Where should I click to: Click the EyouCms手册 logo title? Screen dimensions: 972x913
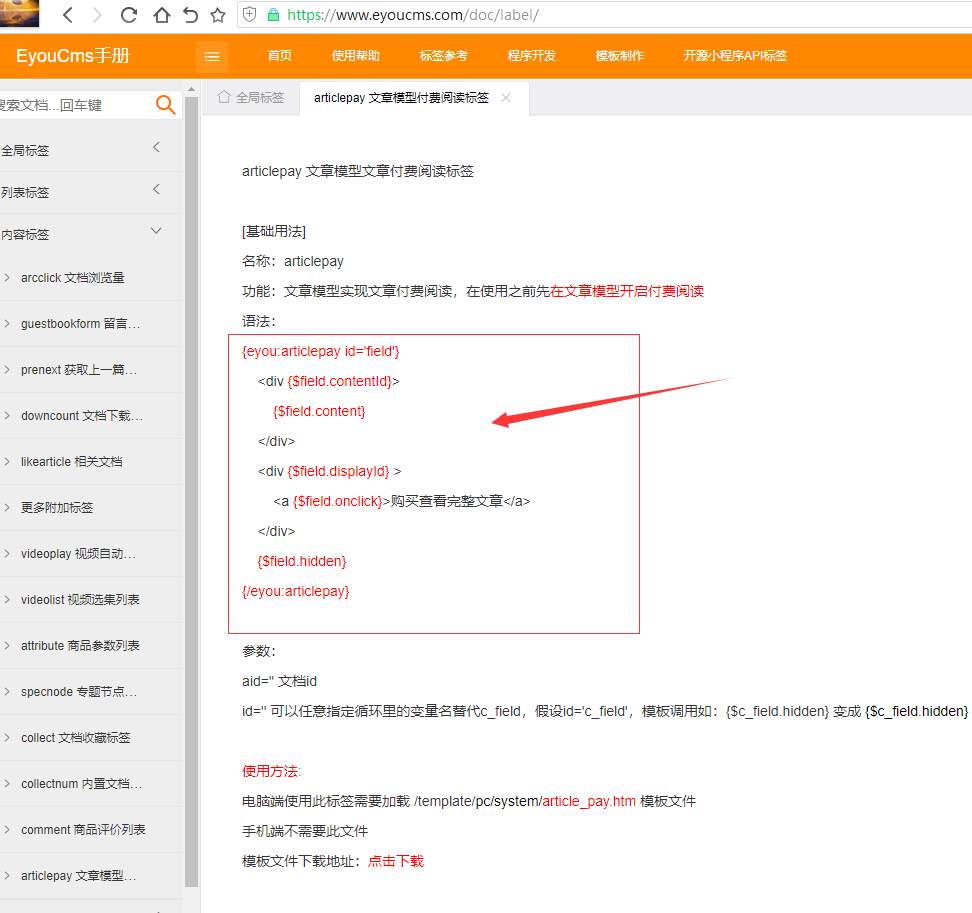pyautogui.click(x=73, y=56)
